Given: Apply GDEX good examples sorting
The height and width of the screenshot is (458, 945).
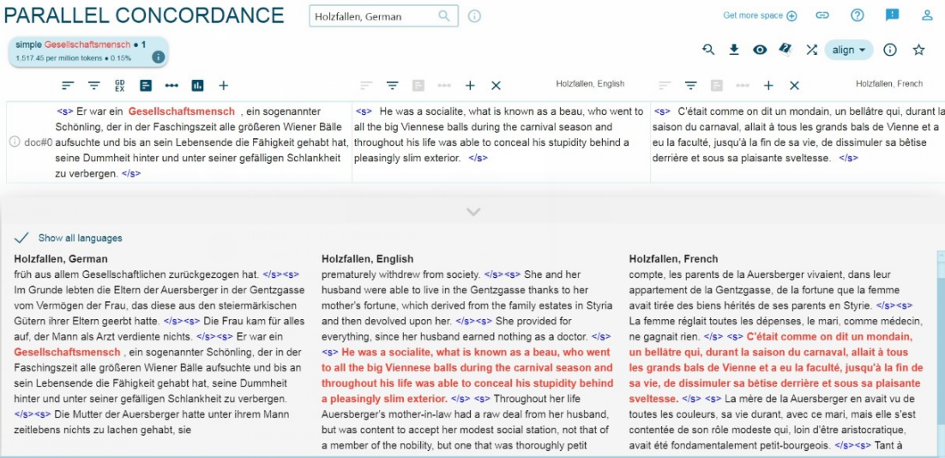Looking at the screenshot, I should 119,86.
